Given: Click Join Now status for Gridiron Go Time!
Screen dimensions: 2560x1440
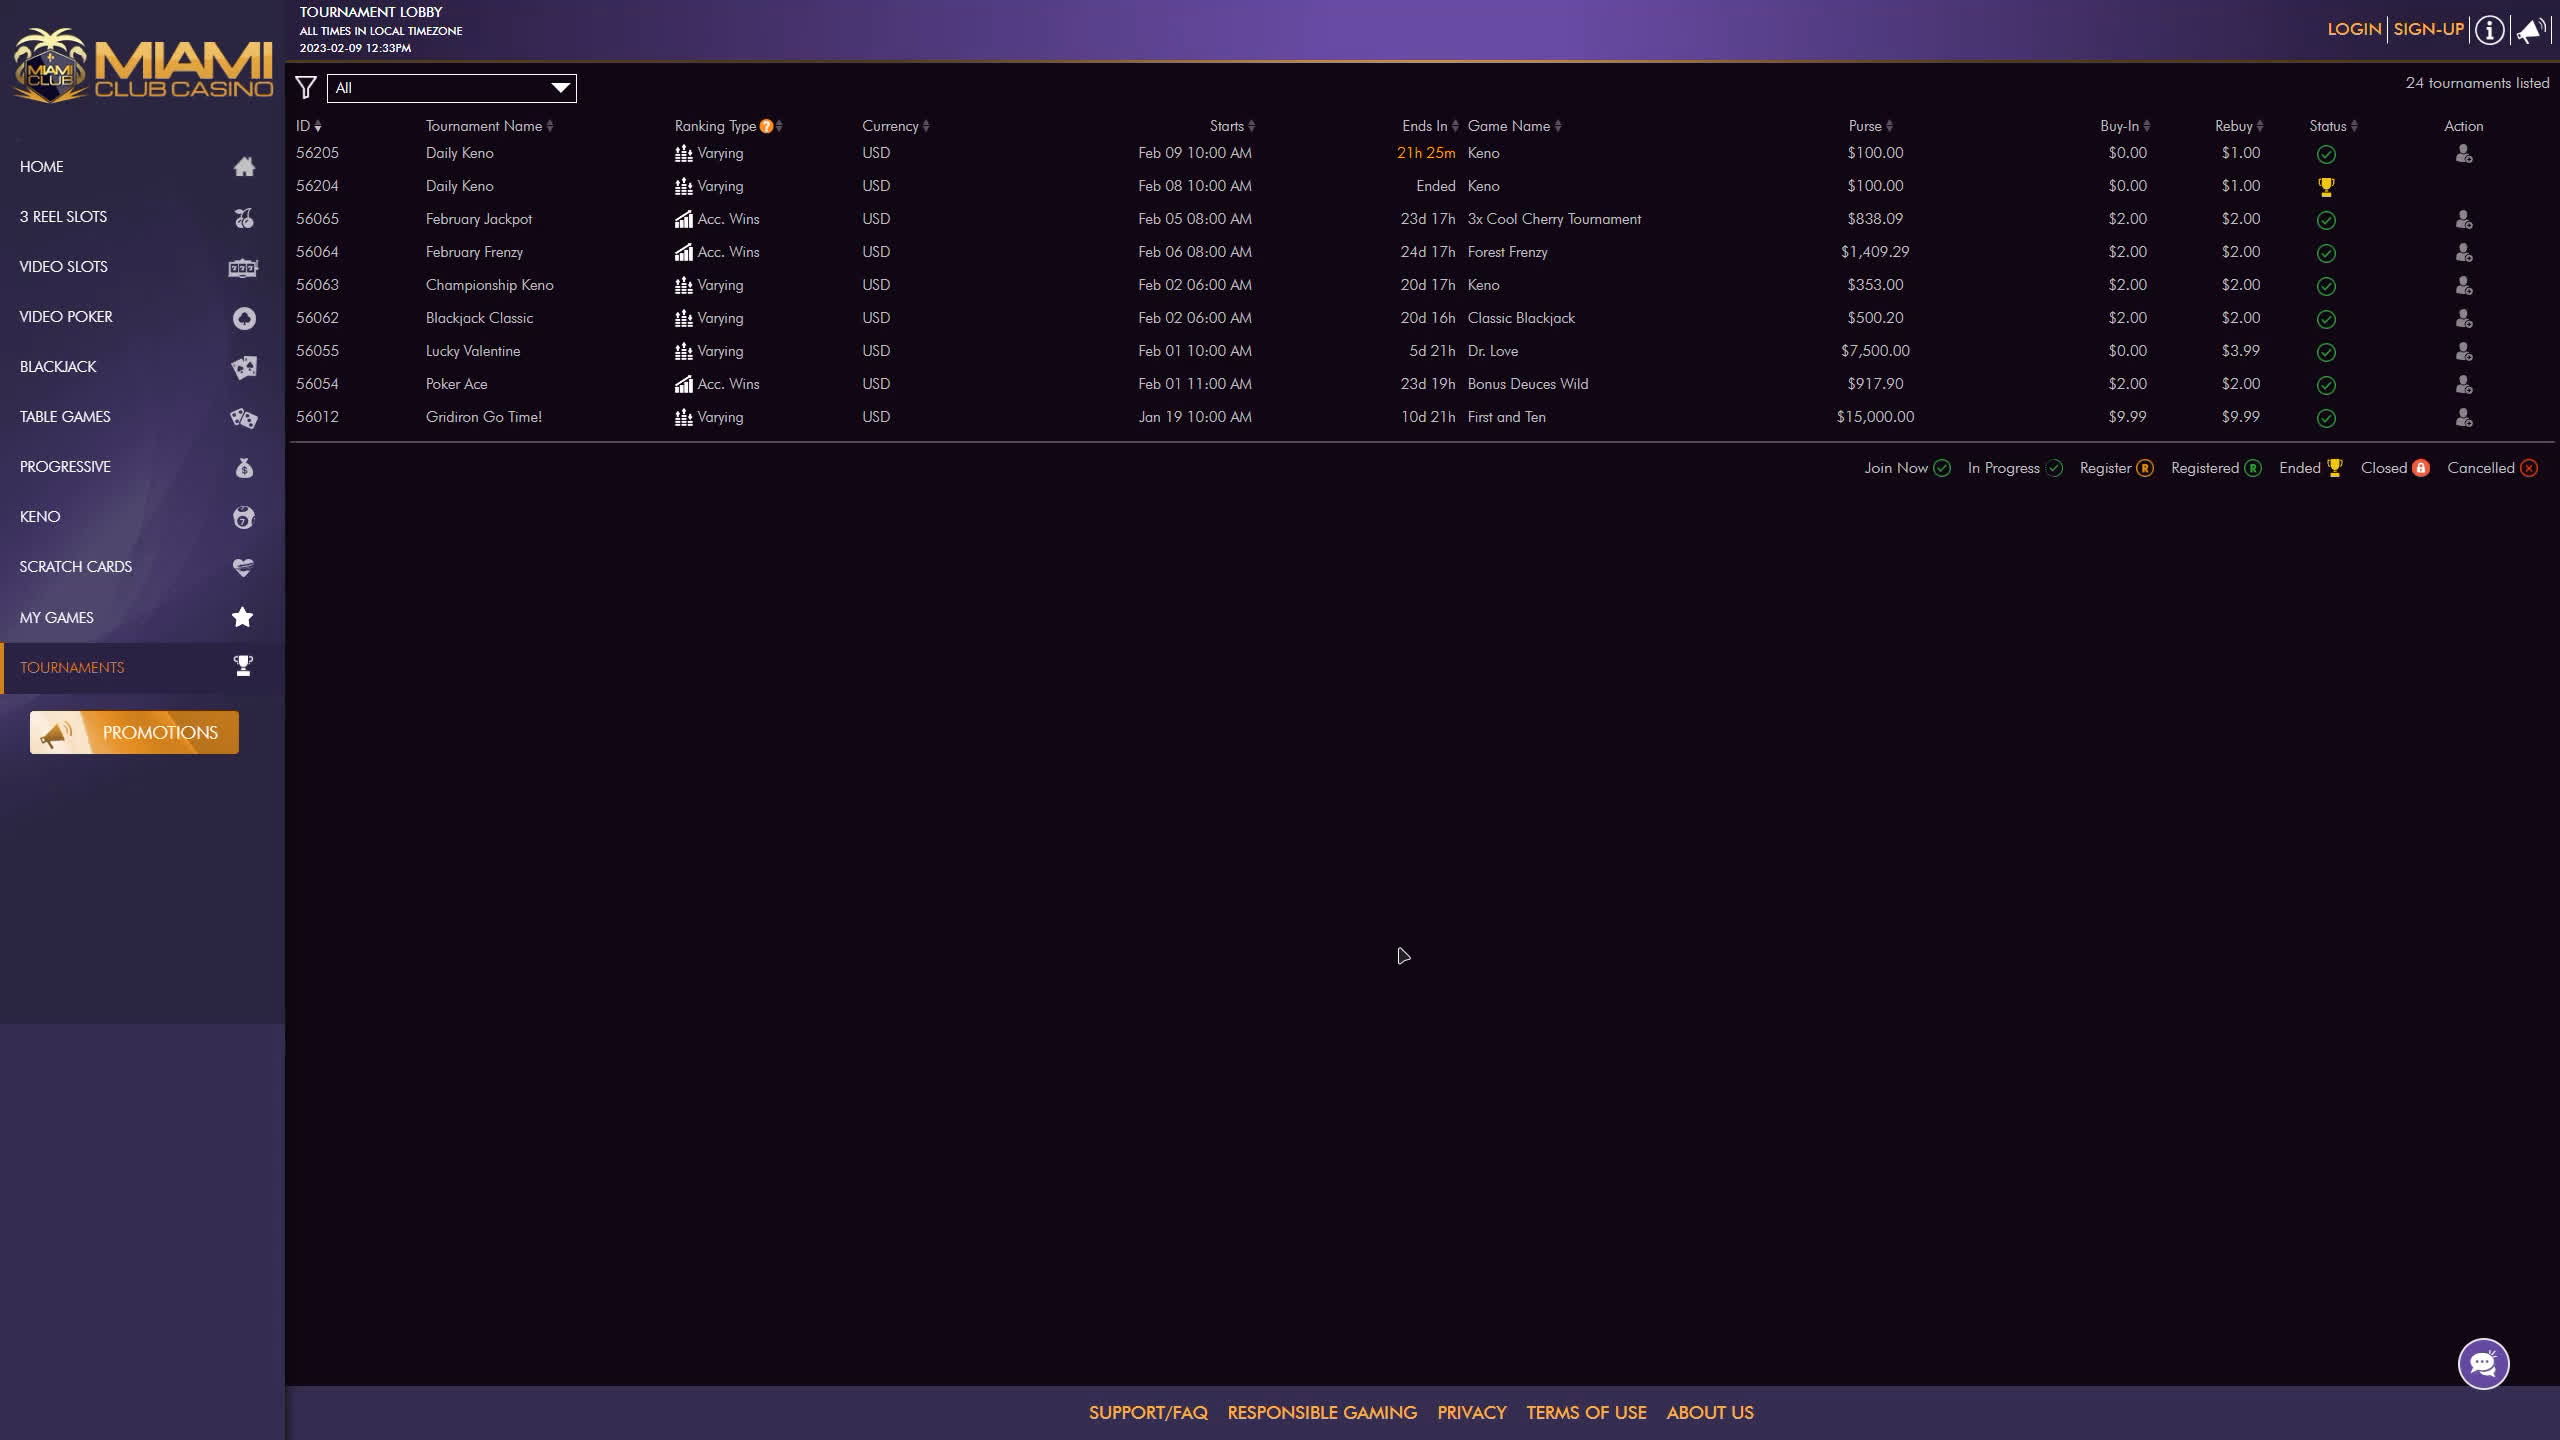Looking at the screenshot, I should click(2326, 418).
